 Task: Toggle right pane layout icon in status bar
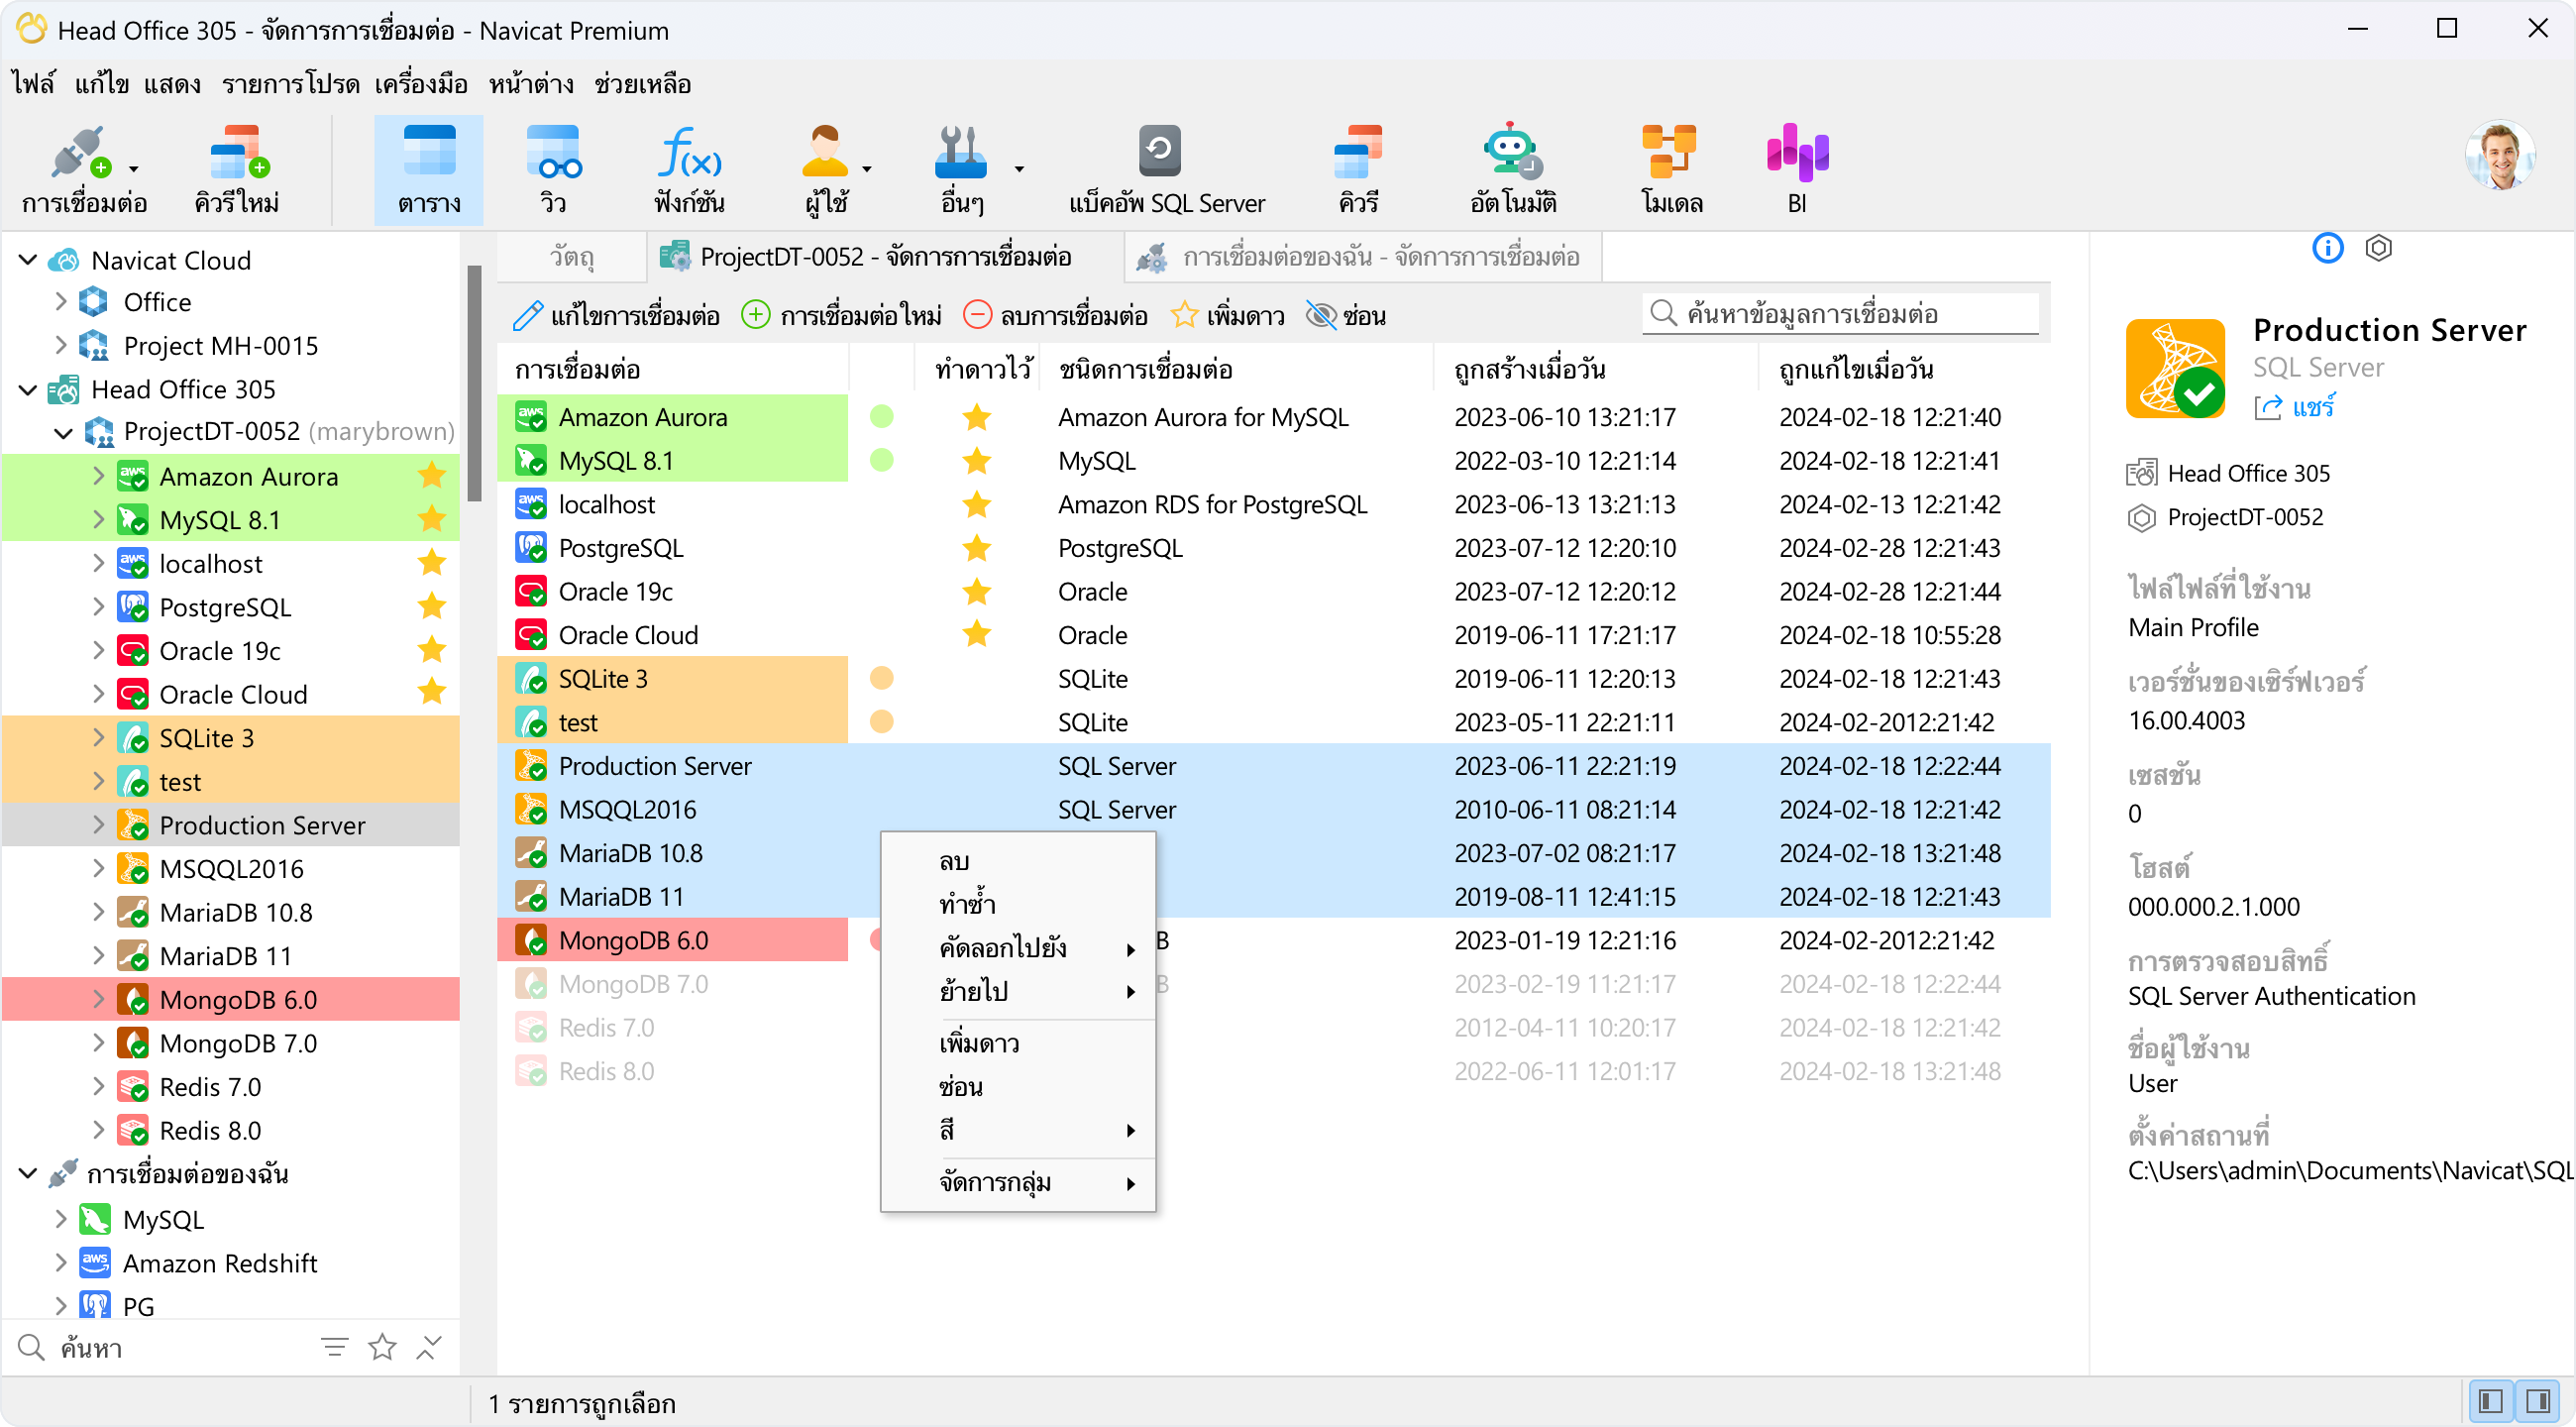(x=2537, y=1401)
